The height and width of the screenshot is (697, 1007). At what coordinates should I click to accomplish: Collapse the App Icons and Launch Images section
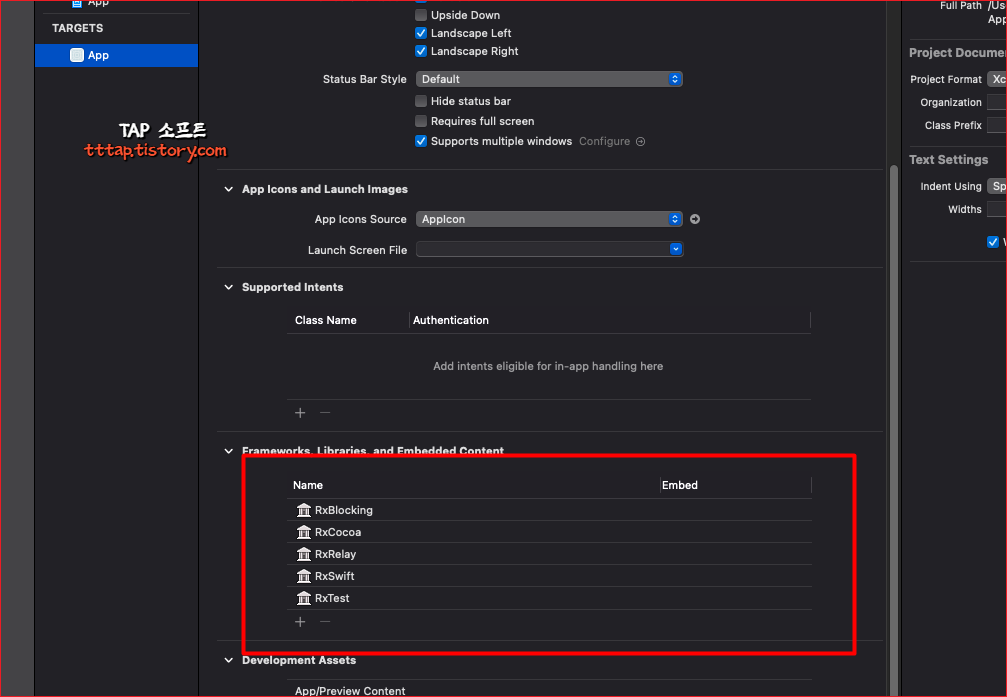coord(229,189)
